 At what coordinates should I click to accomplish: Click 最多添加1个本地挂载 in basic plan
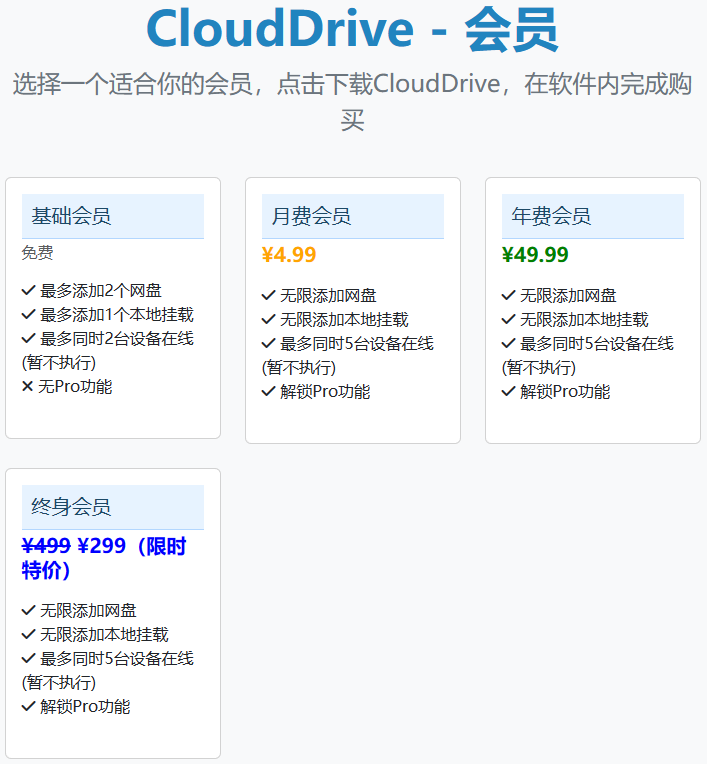[x=117, y=315]
